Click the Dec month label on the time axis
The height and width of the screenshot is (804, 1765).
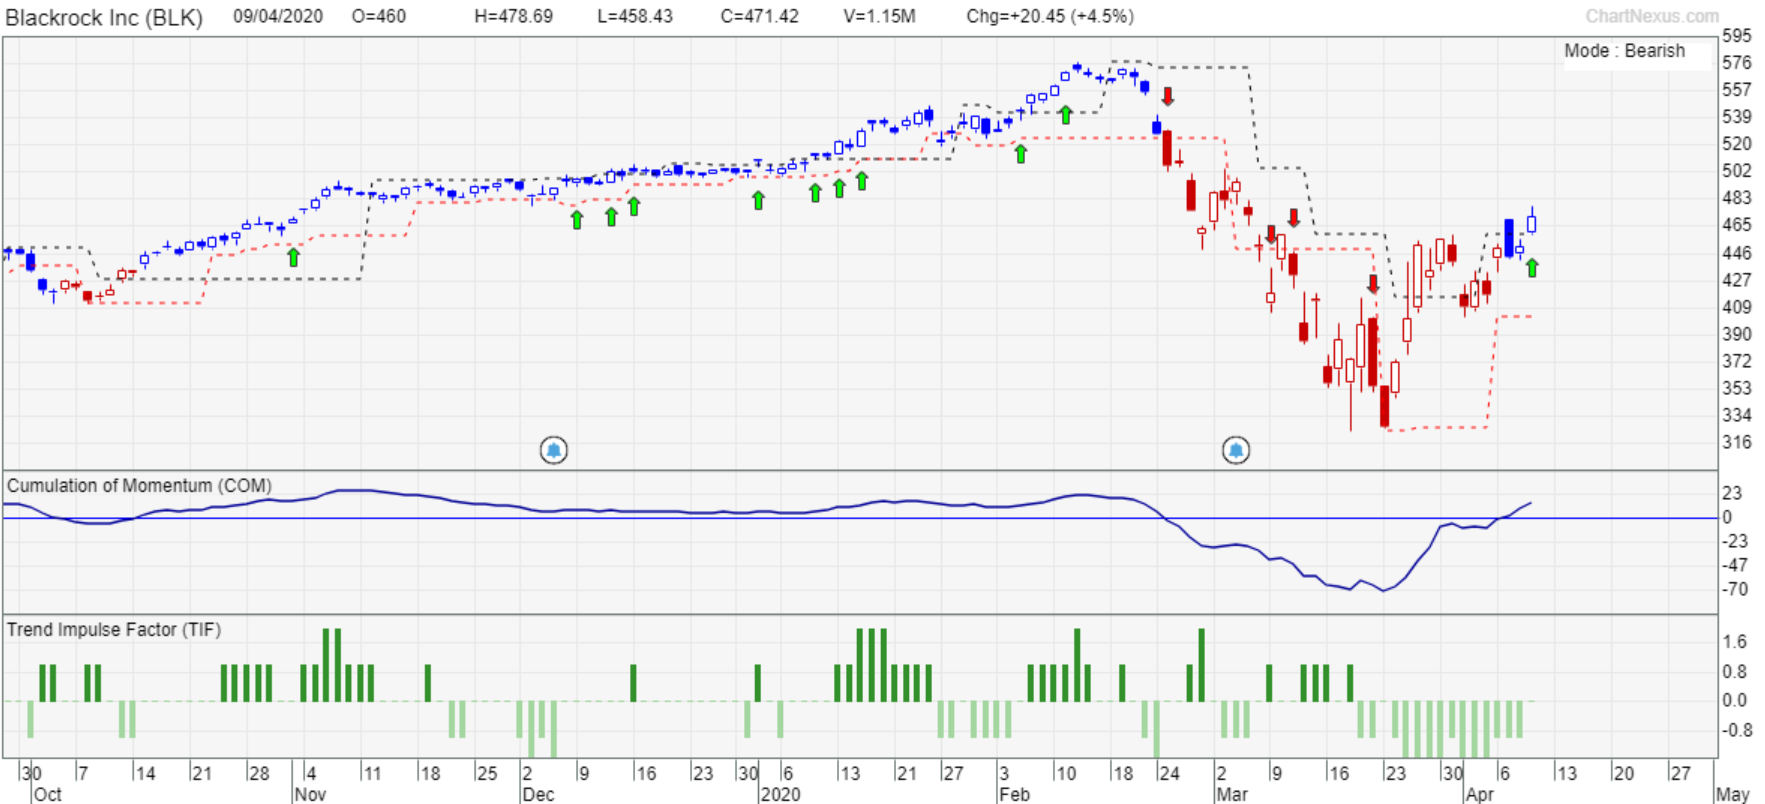[538, 794]
